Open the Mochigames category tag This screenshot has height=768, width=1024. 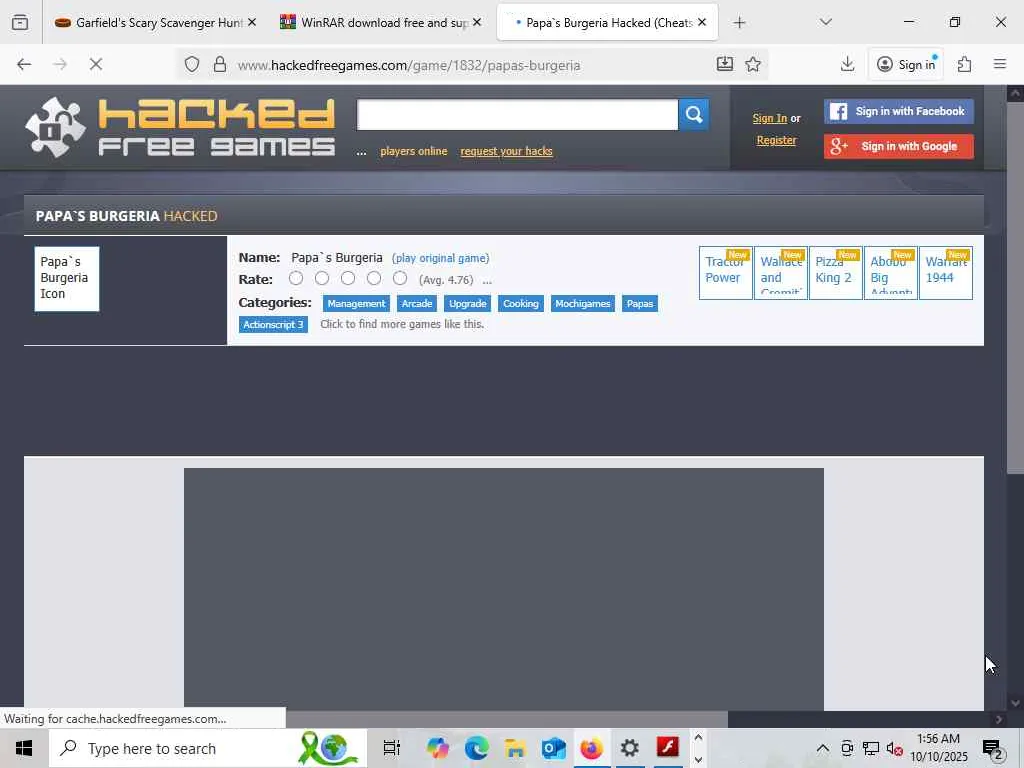pyautogui.click(x=583, y=304)
